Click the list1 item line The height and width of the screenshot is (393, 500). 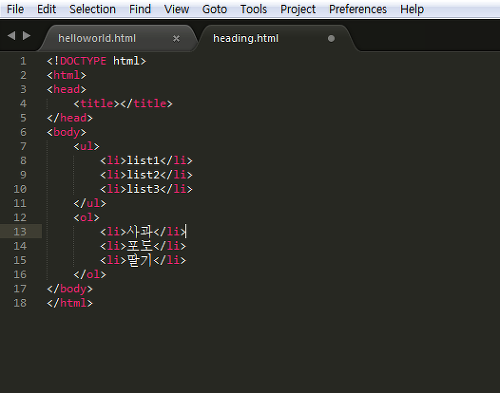146,161
